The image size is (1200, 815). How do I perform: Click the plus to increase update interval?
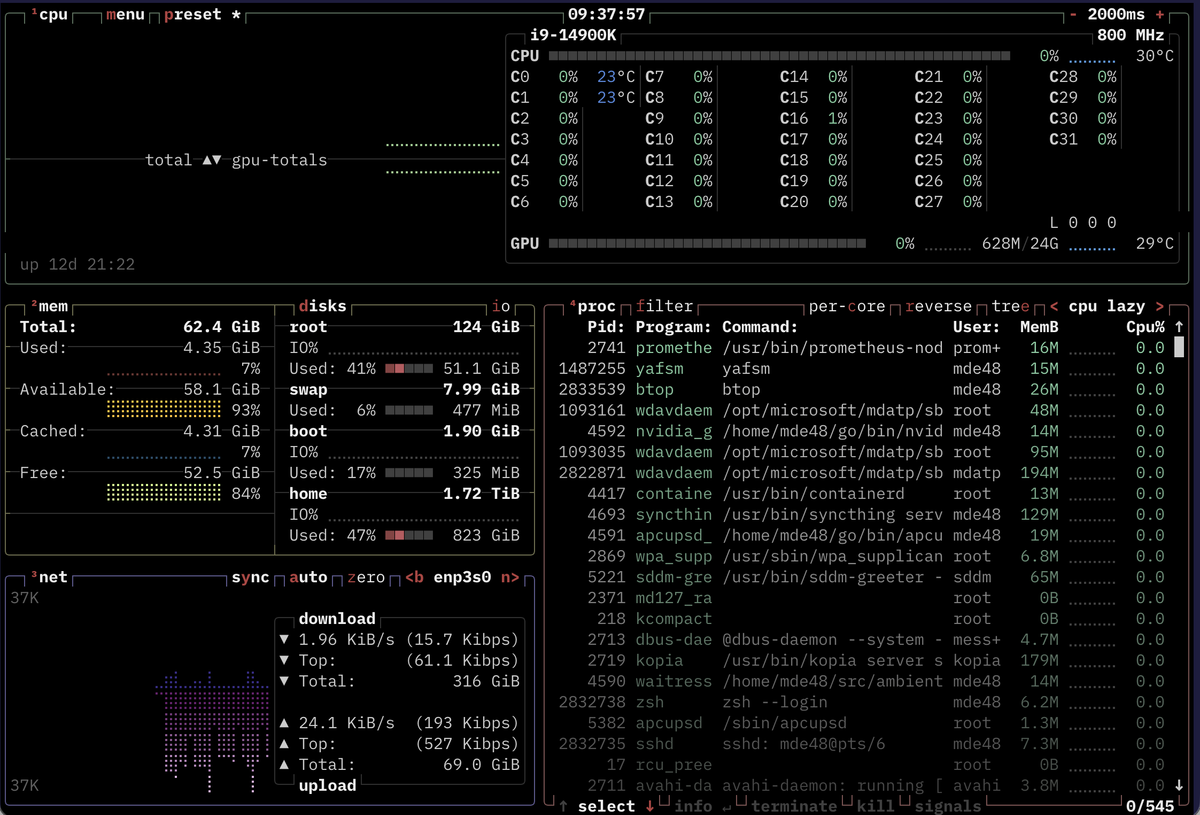click(x=1160, y=15)
